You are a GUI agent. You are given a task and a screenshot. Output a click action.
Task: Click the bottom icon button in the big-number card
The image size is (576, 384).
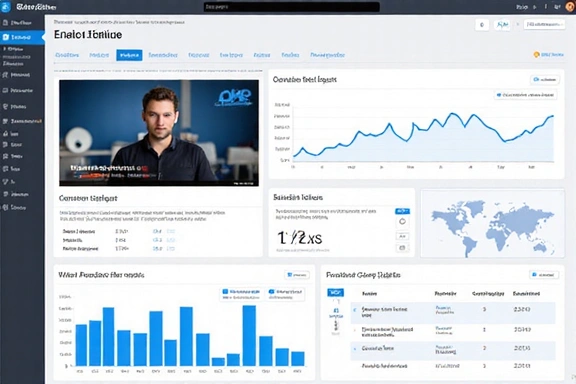402,248
